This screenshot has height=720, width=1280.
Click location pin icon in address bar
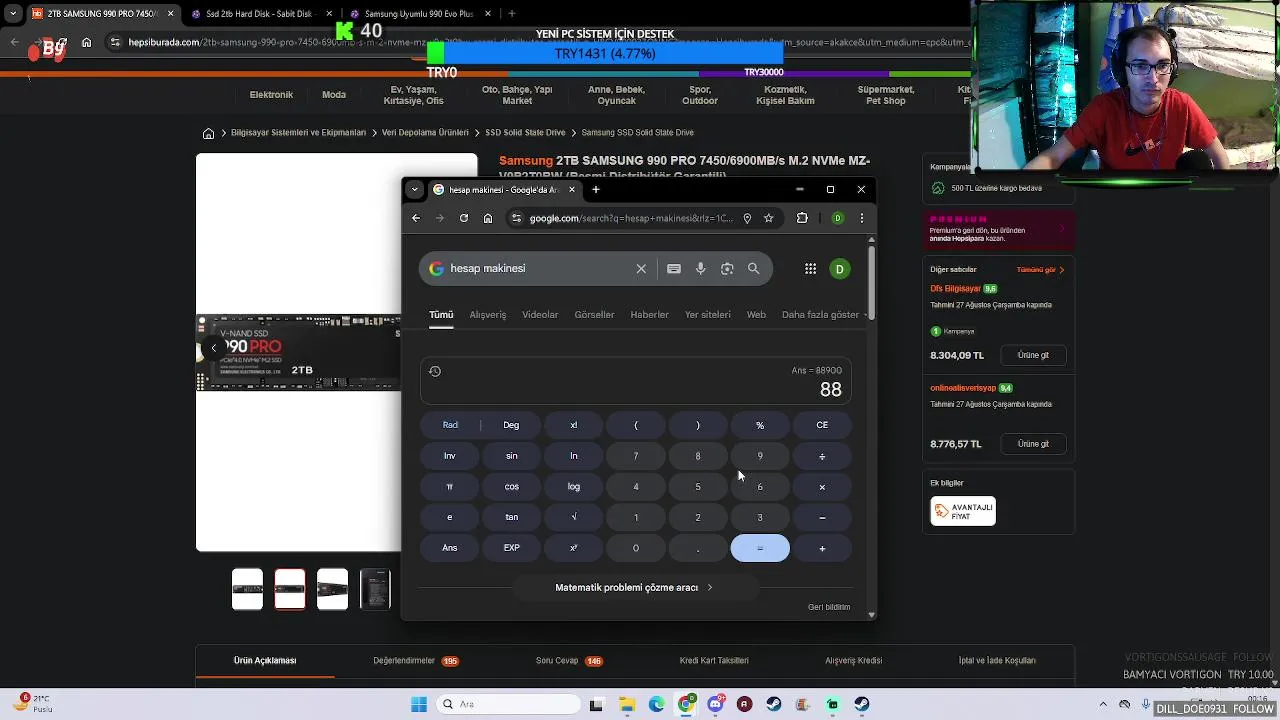[747, 218]
